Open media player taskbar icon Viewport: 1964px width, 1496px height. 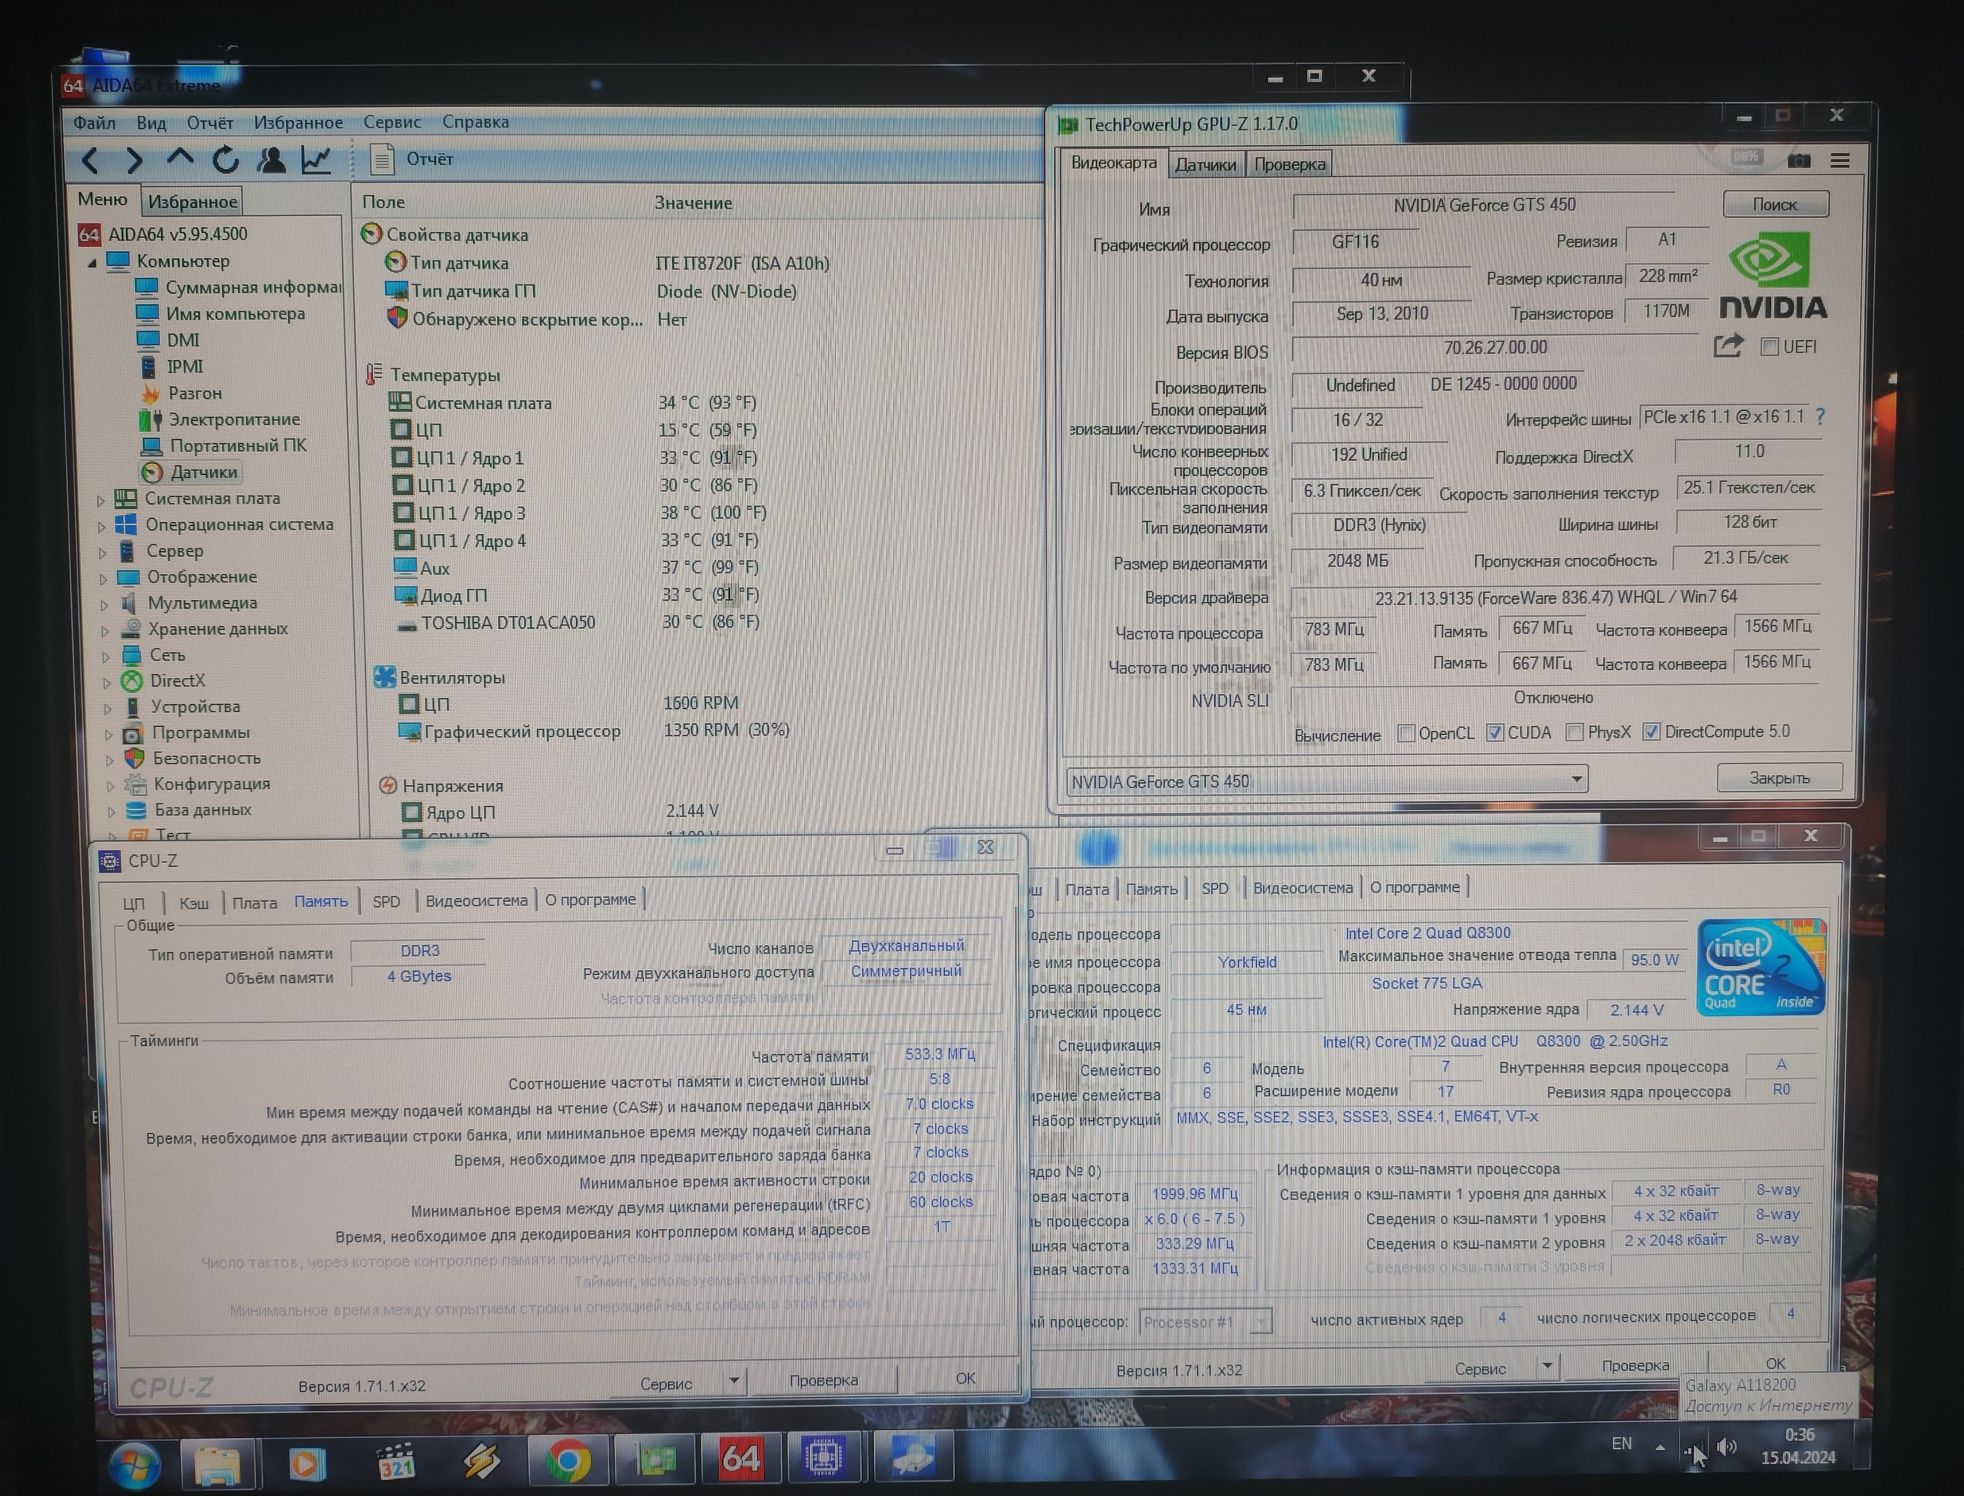[x=306, y=1462]
